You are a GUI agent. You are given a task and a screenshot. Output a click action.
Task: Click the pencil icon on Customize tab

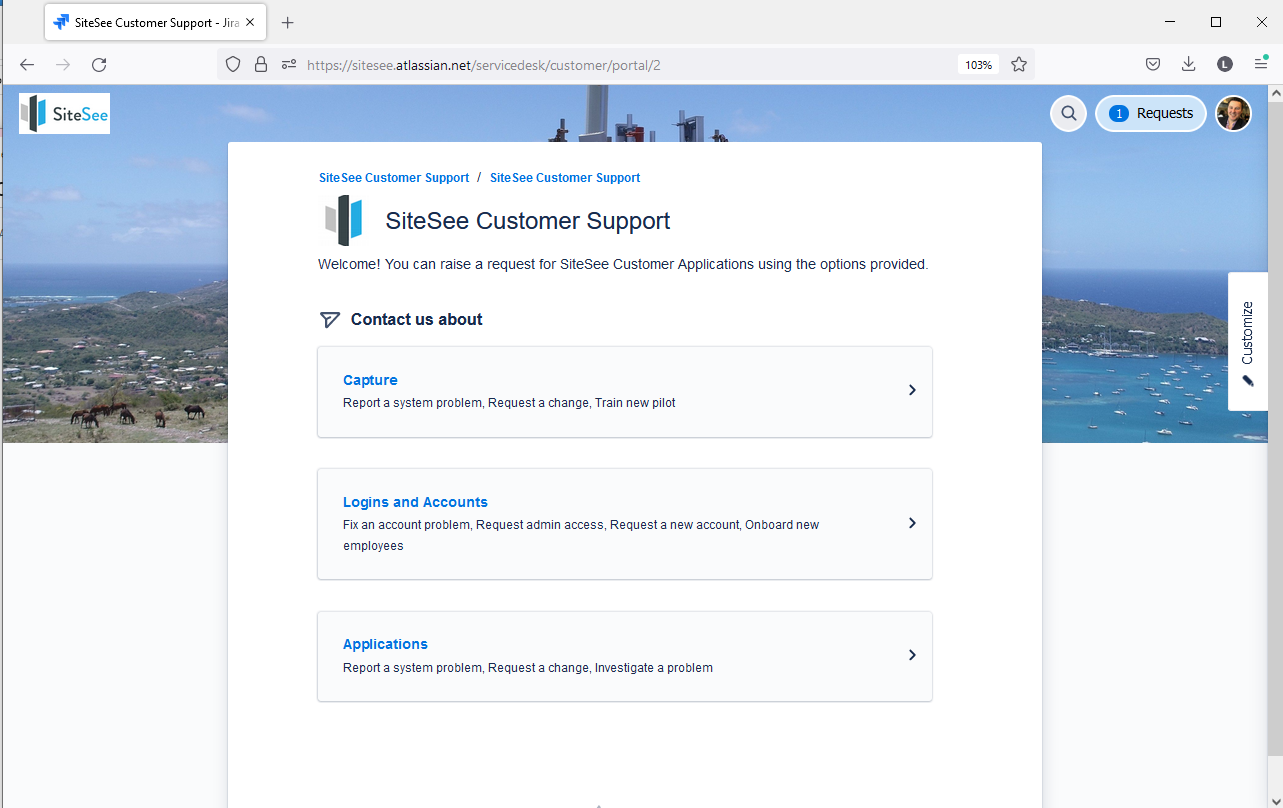(1247, 380)
